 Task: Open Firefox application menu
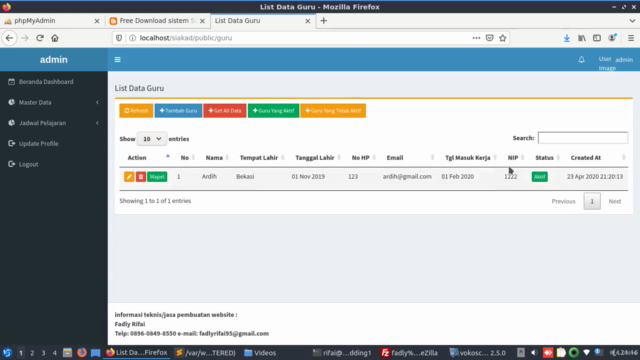pos(631,38)
